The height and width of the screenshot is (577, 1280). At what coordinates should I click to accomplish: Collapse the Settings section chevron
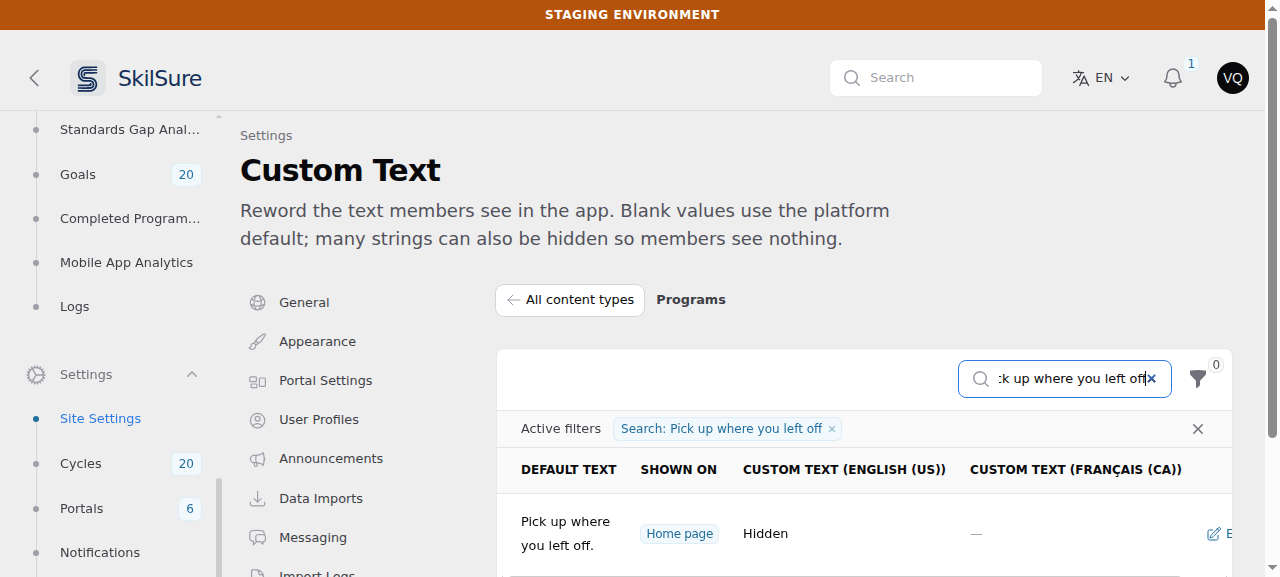(x=192, y=375)
